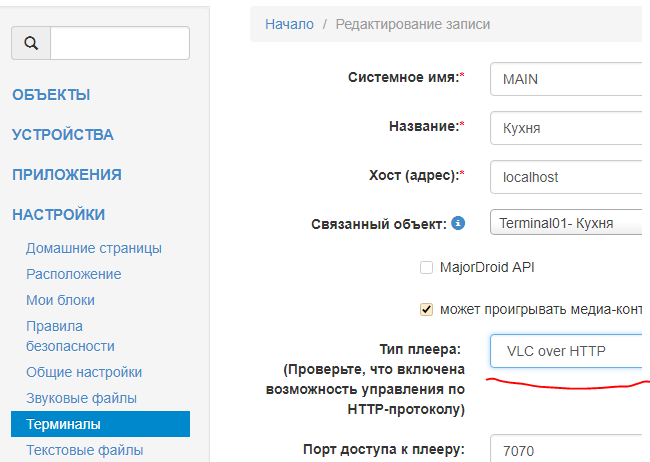The image size is (650, 462).
Task: Expand the УСТРОЙСТВА menu section
Action: point(63,135)
